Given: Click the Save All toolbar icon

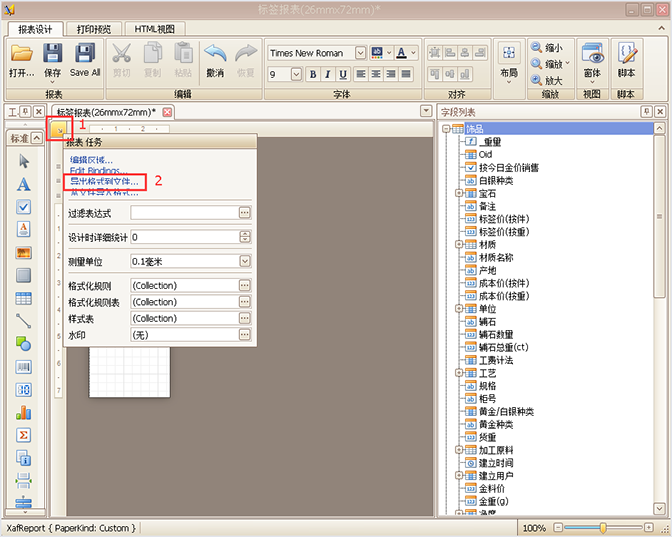Looking at the screenshot, I should (85, 55).
